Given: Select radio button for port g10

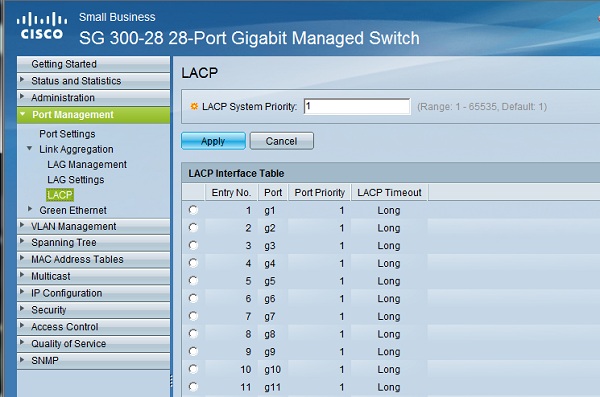Looking at the screenshot, I should 193,369.
